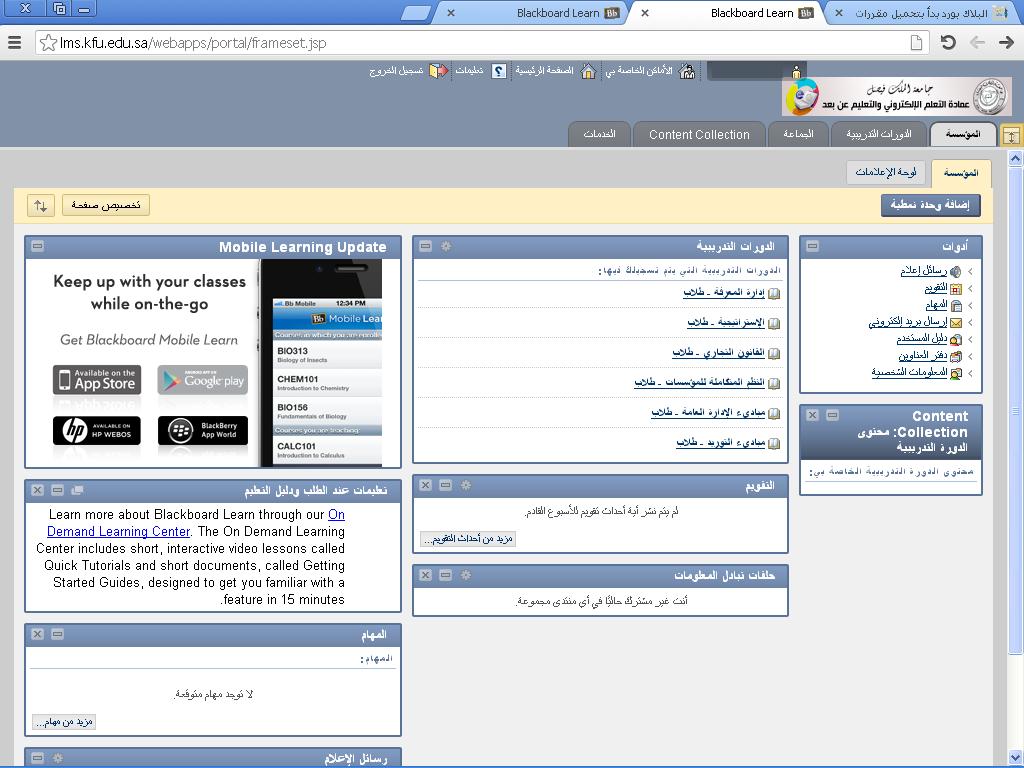1024x768 pixels.
Task: Log out via تسجيل الخروج icon
Action: tap(438, 71)
